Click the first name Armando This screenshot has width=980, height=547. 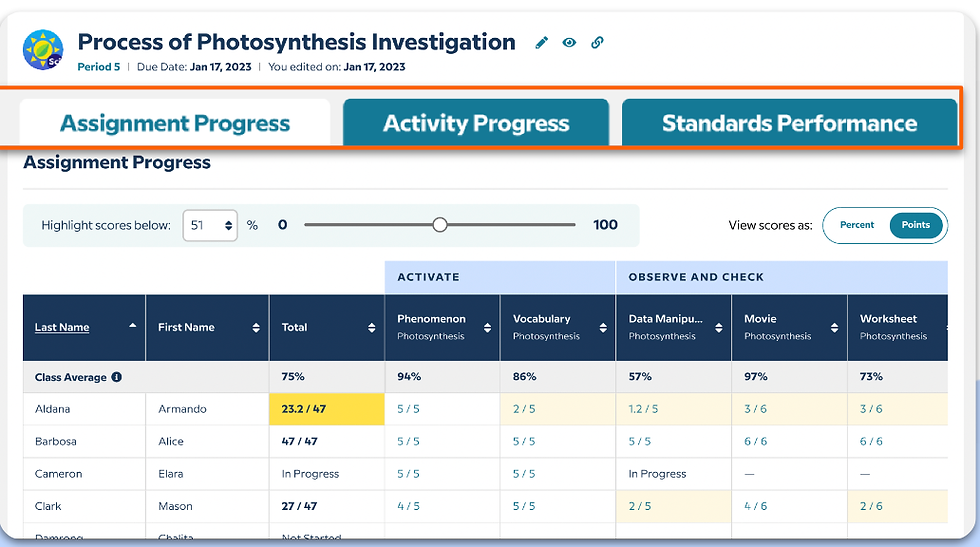point(182,409)
